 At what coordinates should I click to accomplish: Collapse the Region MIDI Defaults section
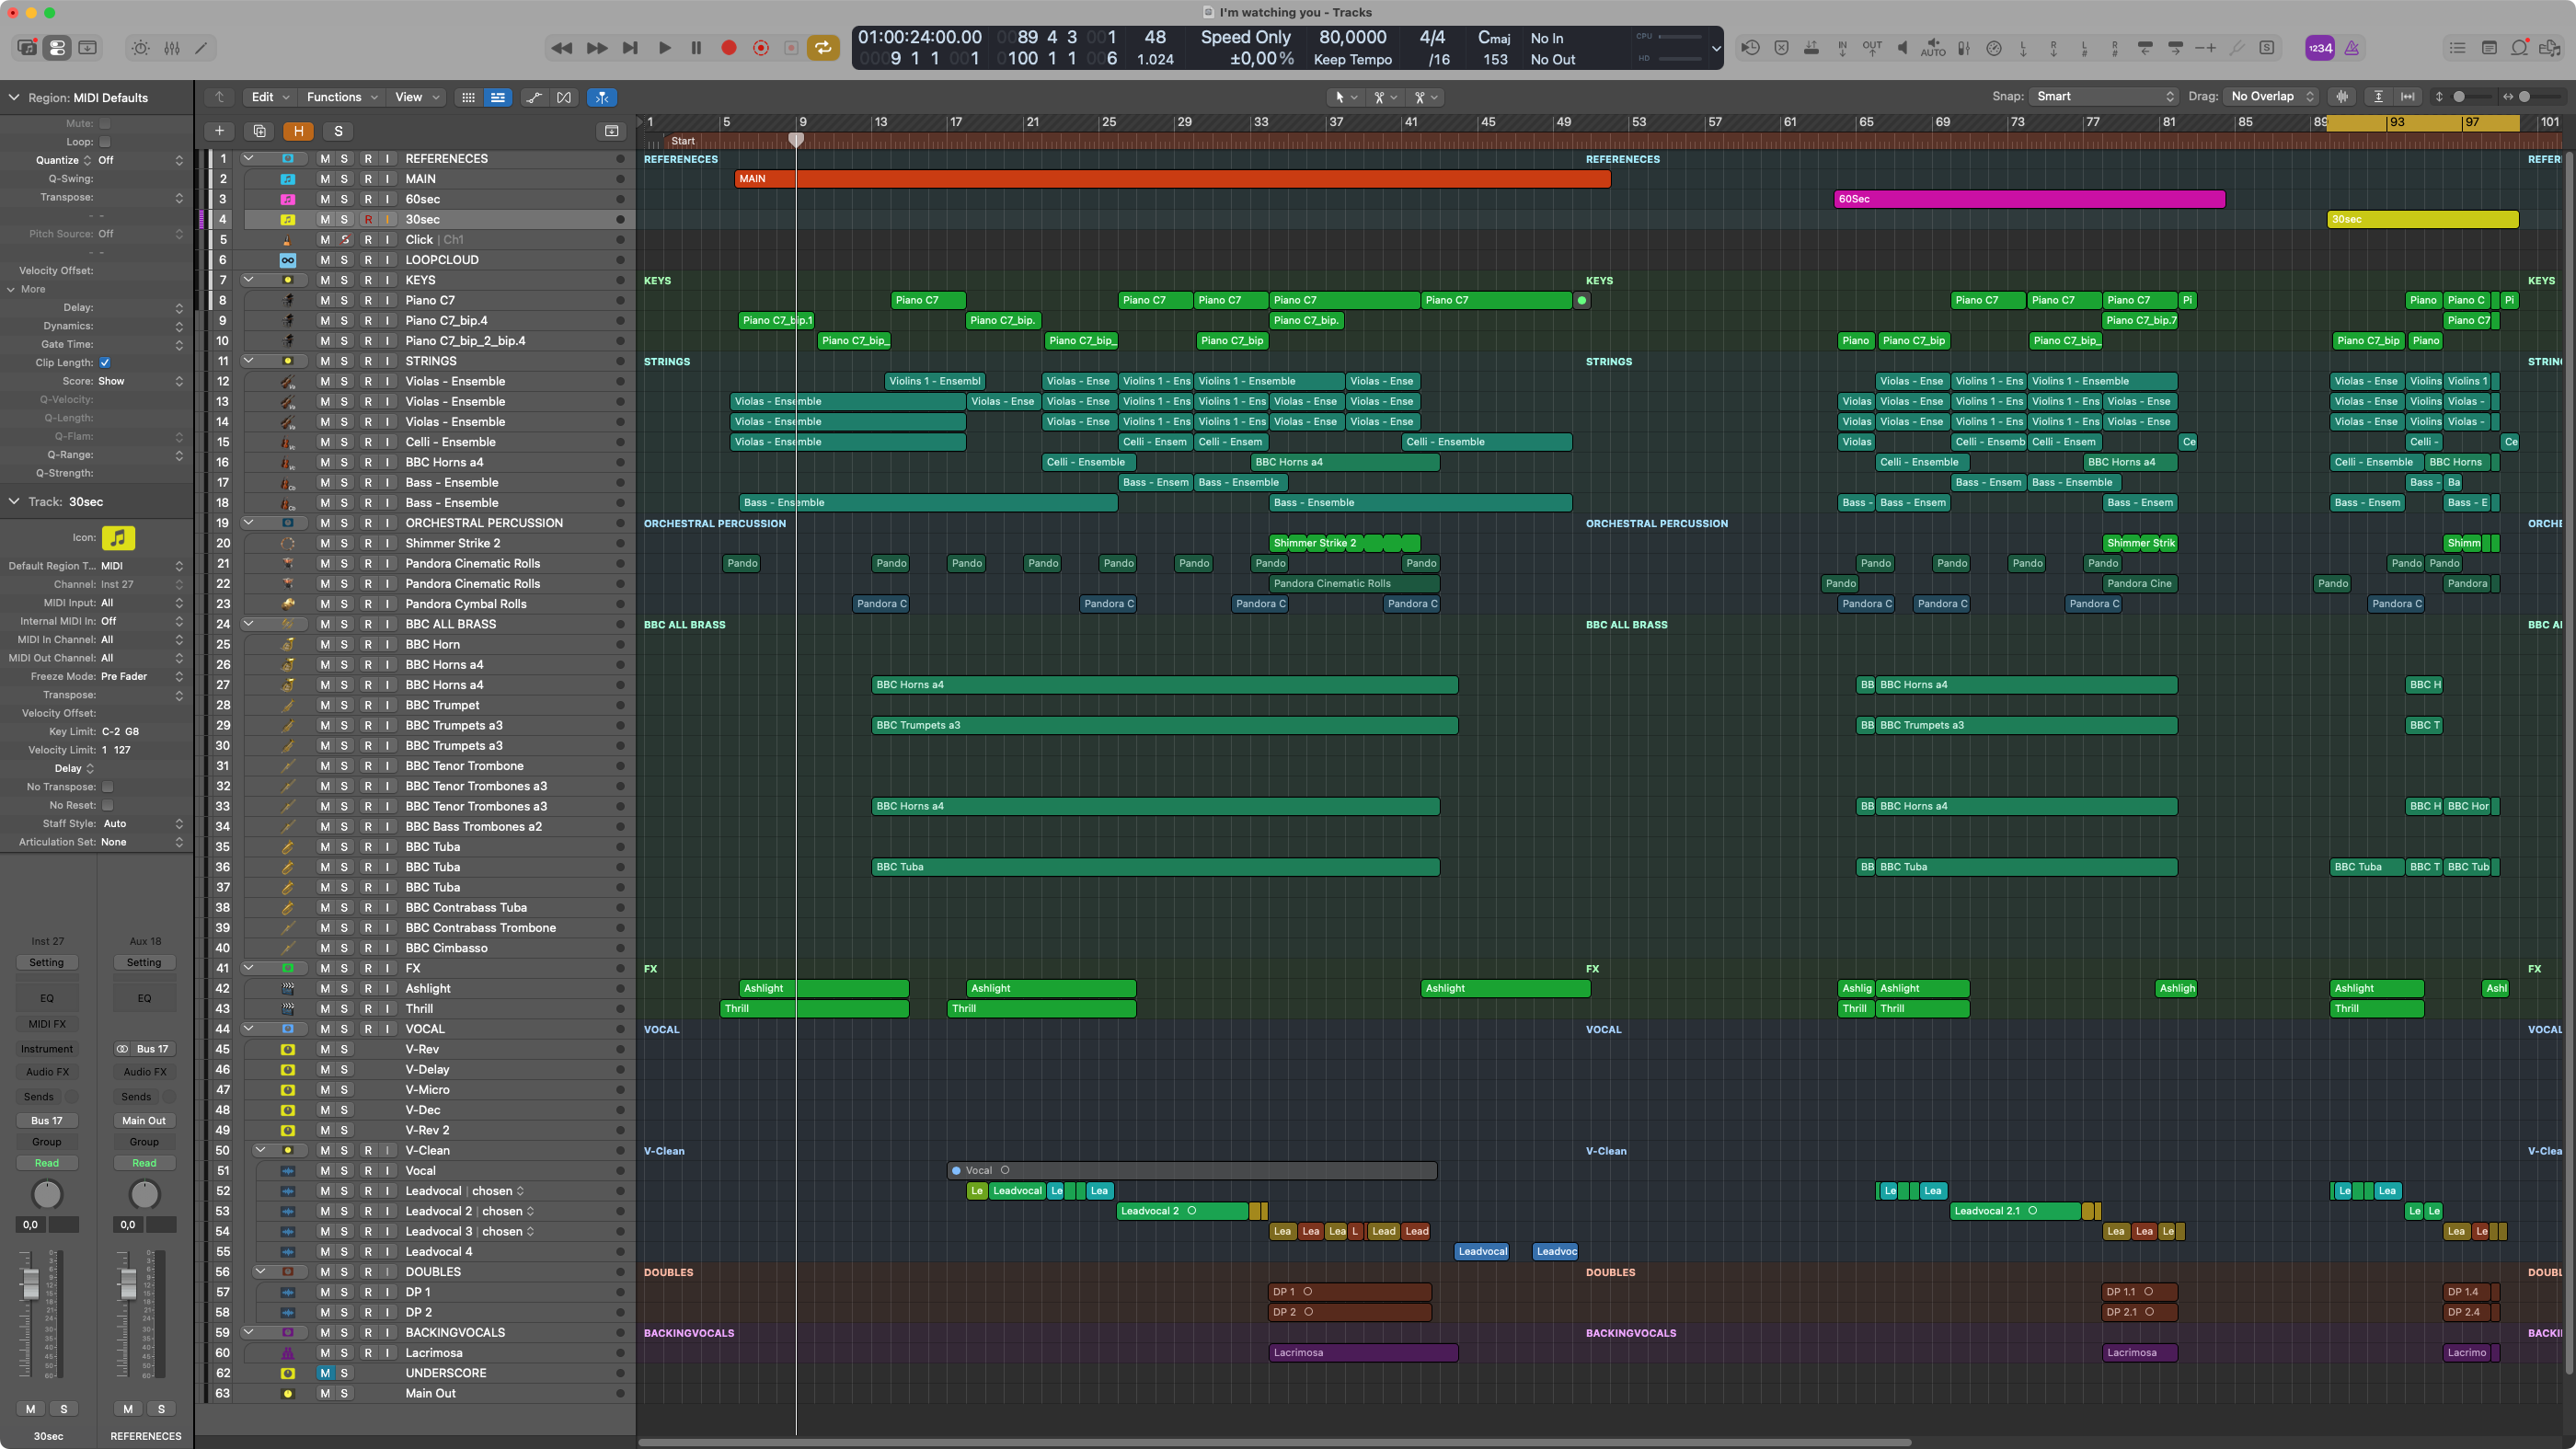click(14, 97)
